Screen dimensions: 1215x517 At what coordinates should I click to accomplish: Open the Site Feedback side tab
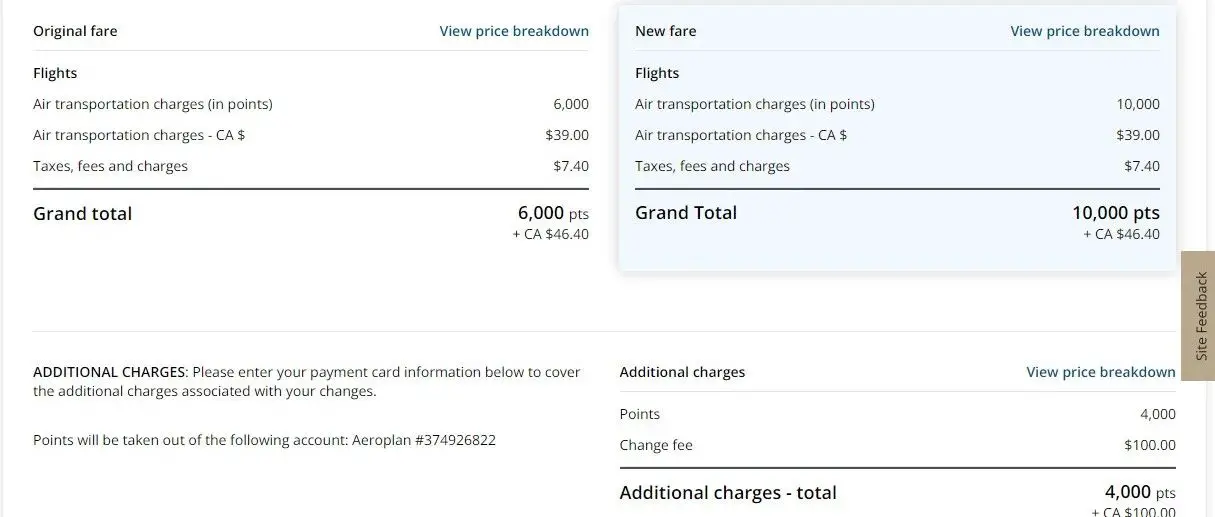click(1199, 315)
